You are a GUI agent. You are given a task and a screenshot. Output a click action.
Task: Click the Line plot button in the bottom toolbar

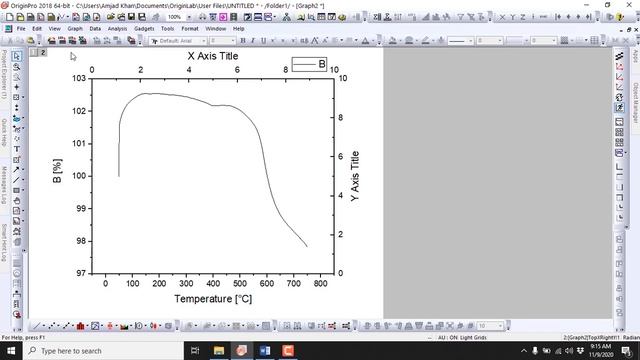click(x=36, y=326)
